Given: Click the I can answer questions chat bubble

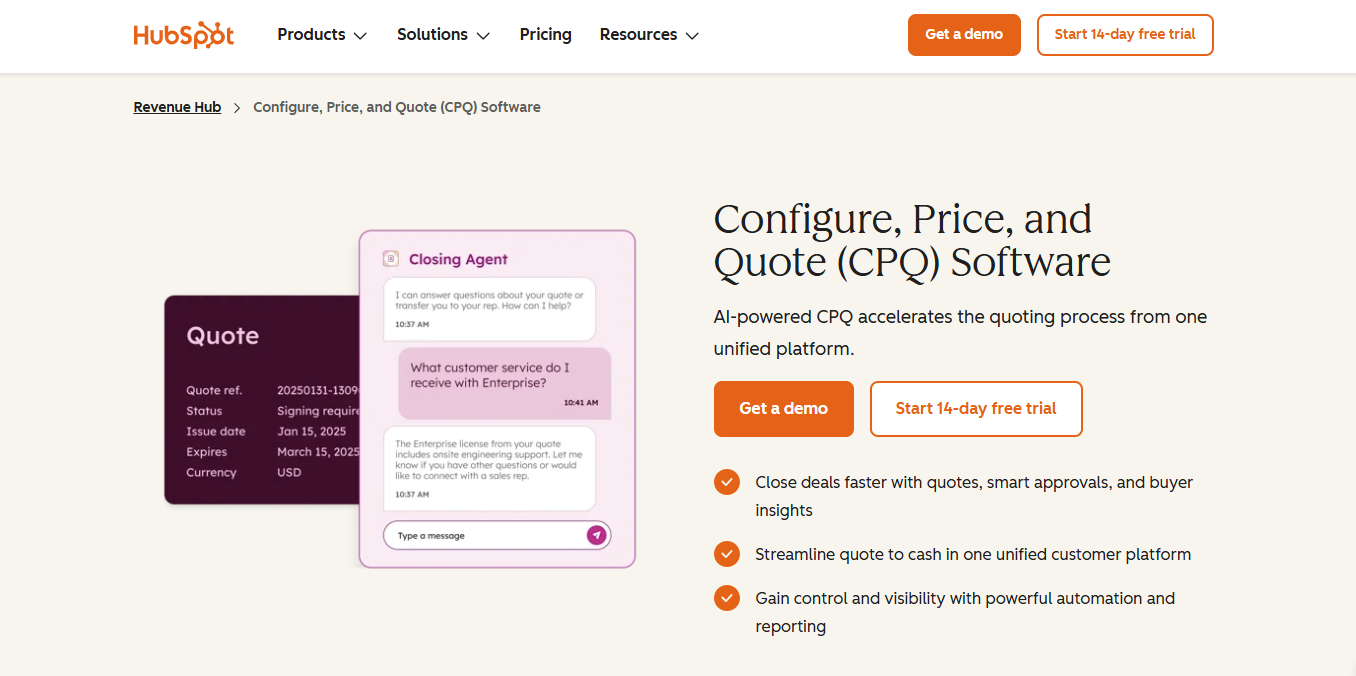Looking at the screenshot, I should point(489,309).
